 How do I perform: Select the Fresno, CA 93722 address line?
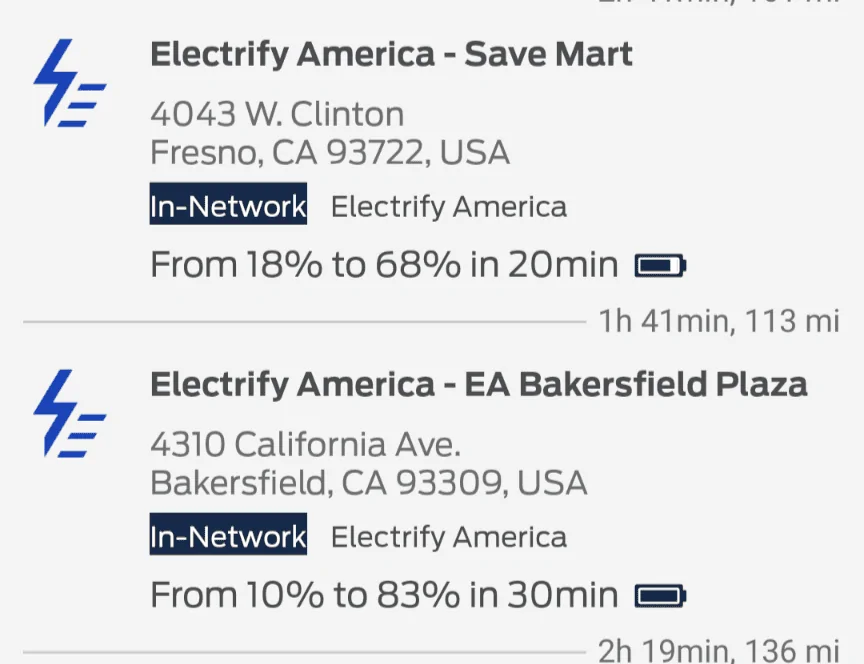click(330, 153)
